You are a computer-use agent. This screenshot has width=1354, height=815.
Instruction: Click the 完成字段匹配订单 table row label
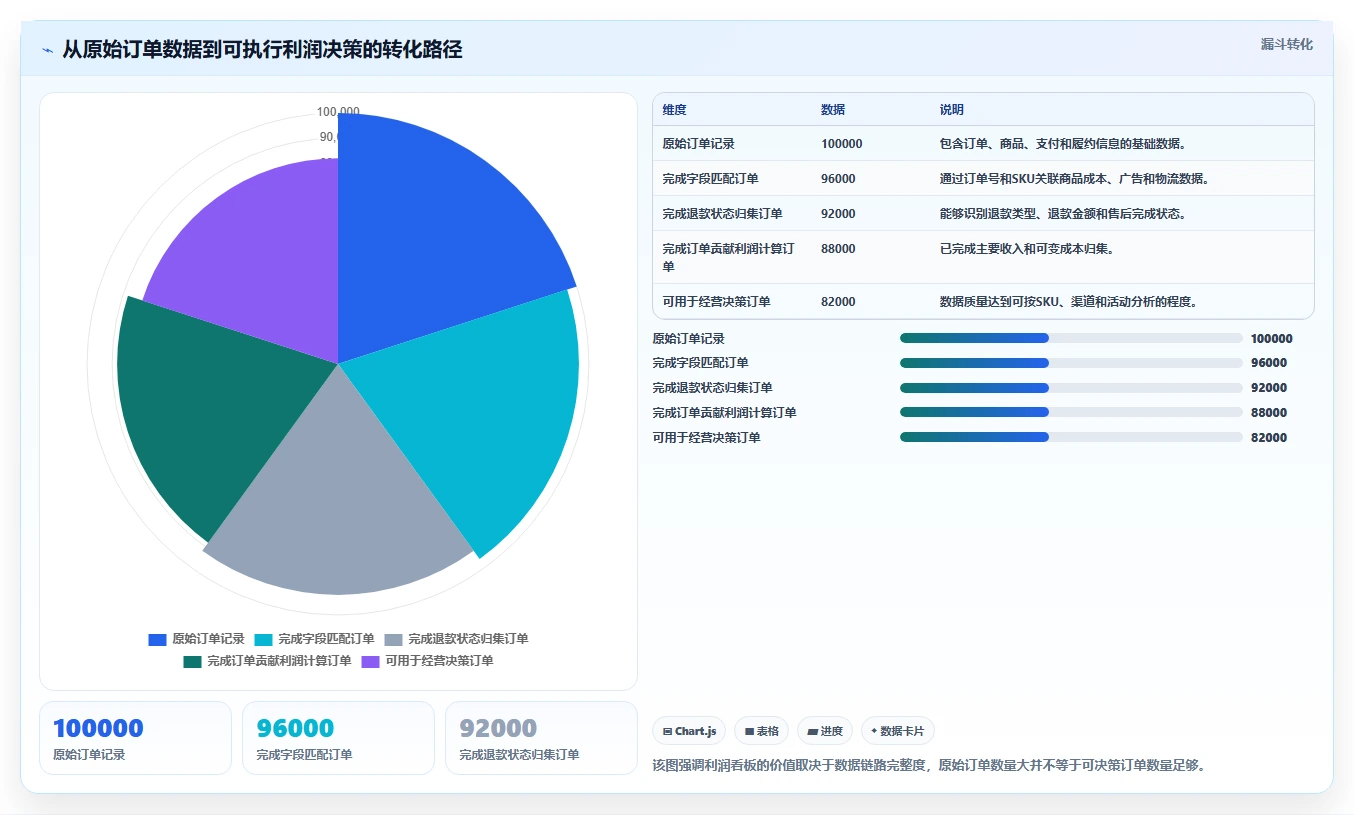(711, 179)
